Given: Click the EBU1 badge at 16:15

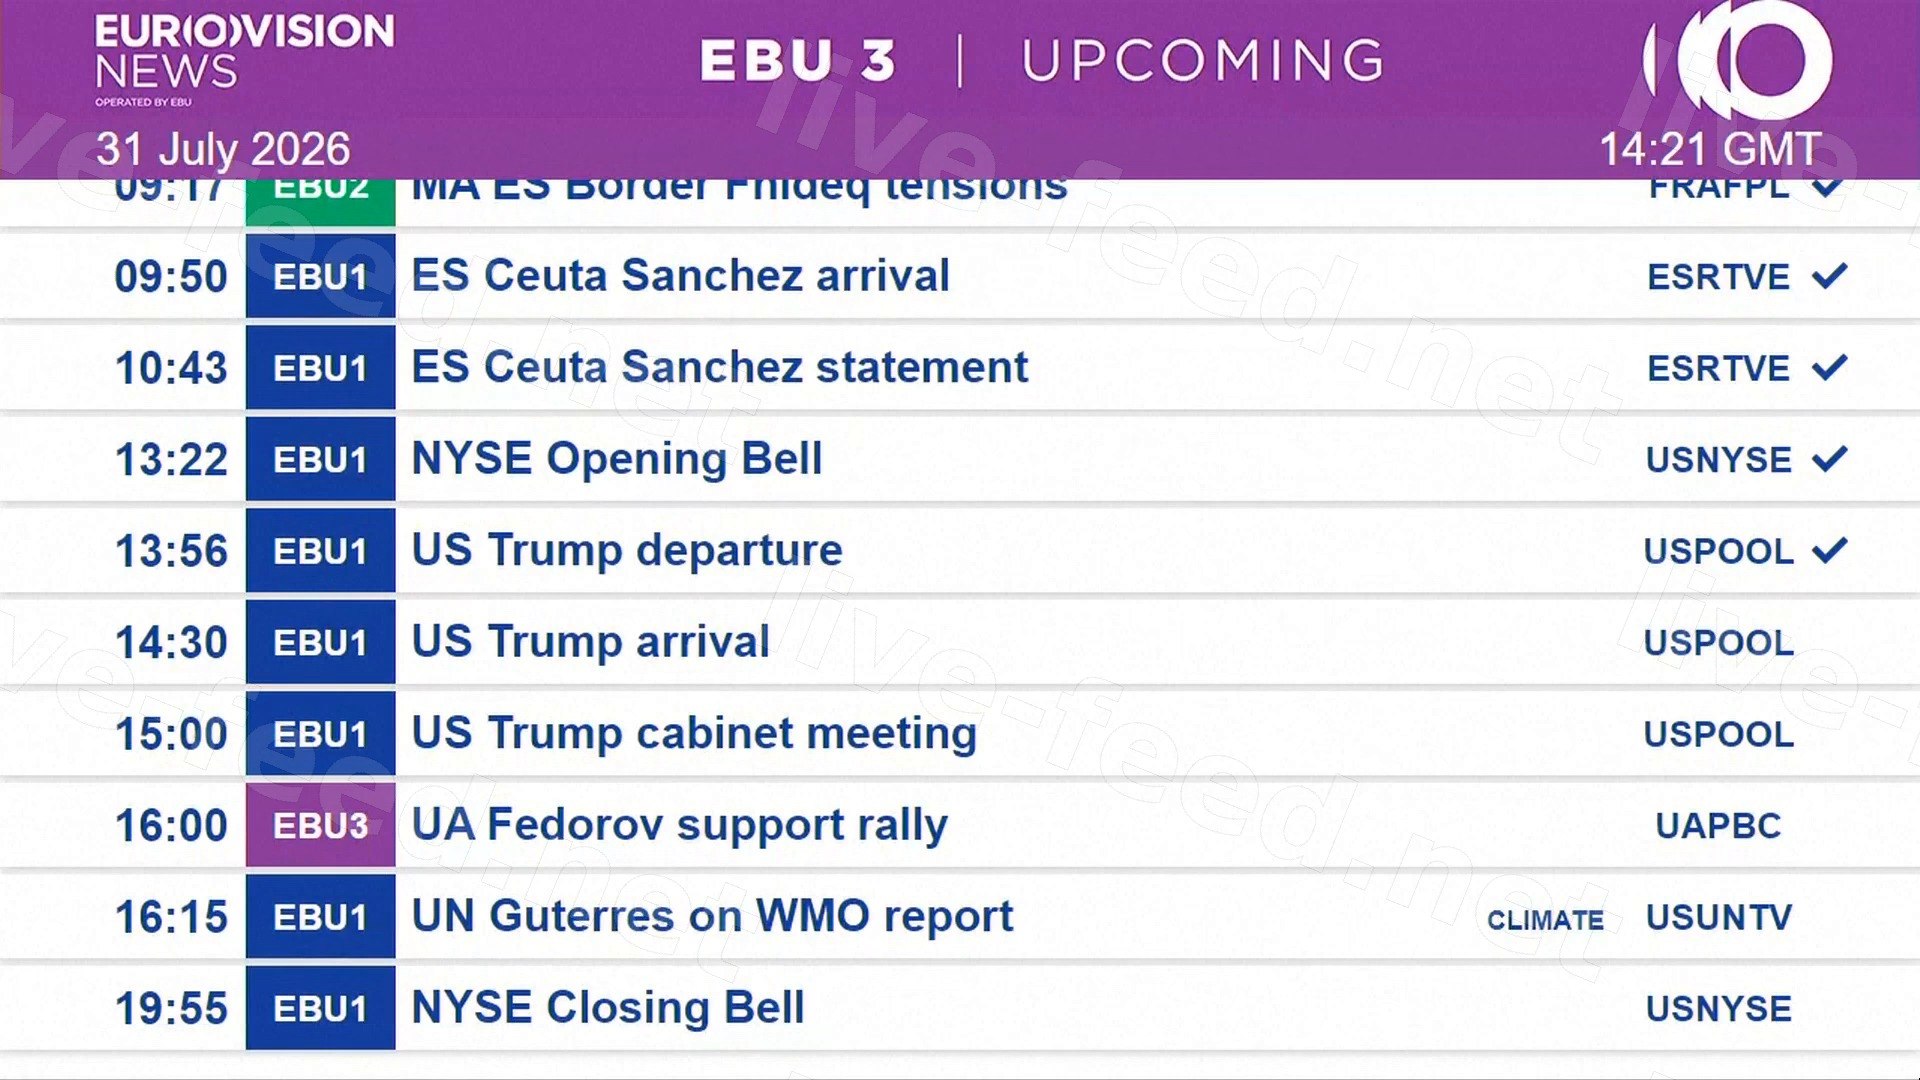Looking at the screenshot, I should click(321, 917).
